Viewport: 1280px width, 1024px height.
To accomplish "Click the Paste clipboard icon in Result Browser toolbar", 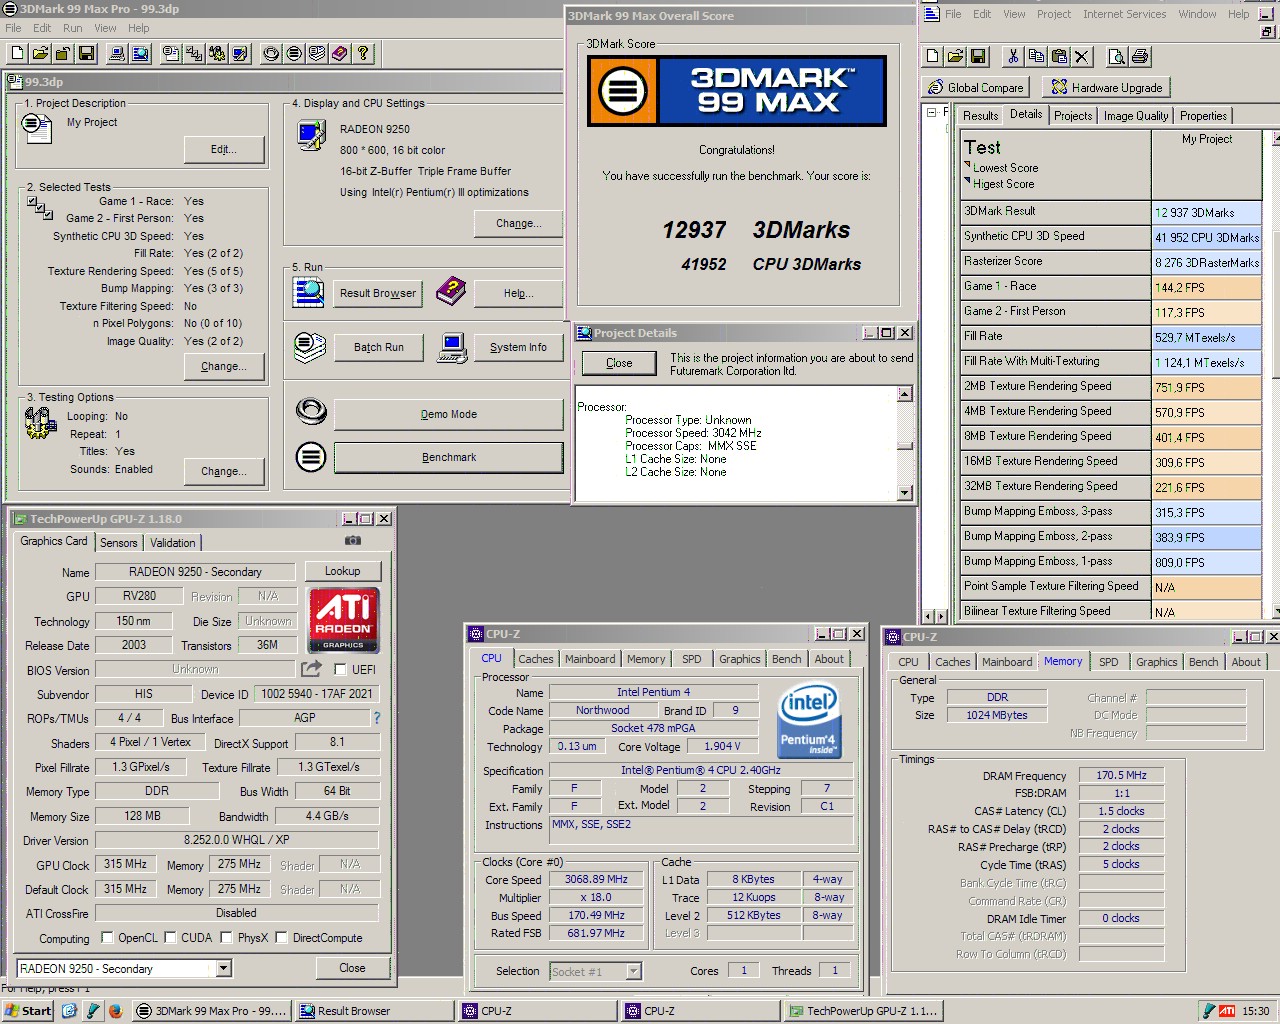I will coord(1059,56).
